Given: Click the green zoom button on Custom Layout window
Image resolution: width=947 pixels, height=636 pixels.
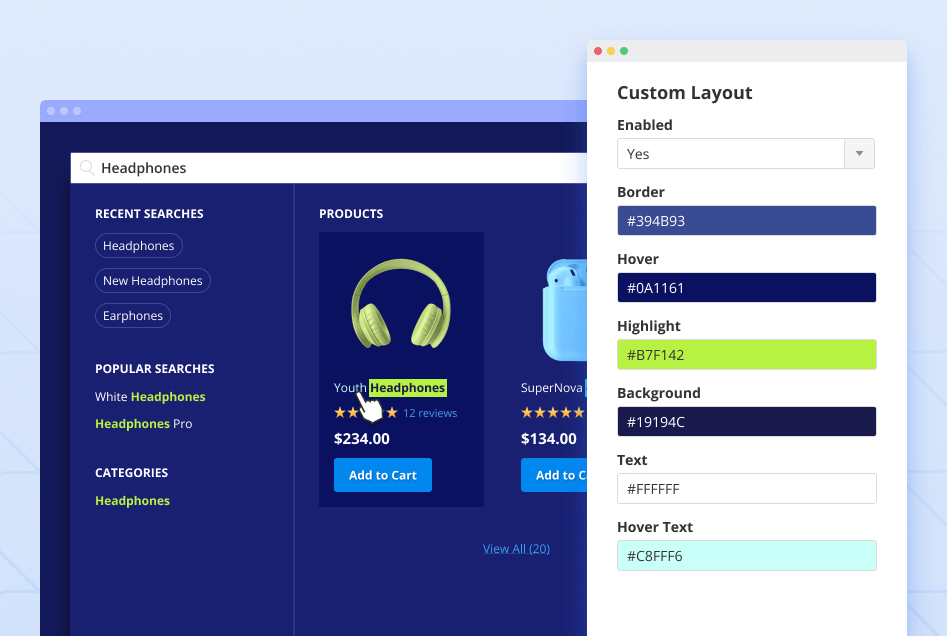Looking at the screenshot, I should coord(624,50).
